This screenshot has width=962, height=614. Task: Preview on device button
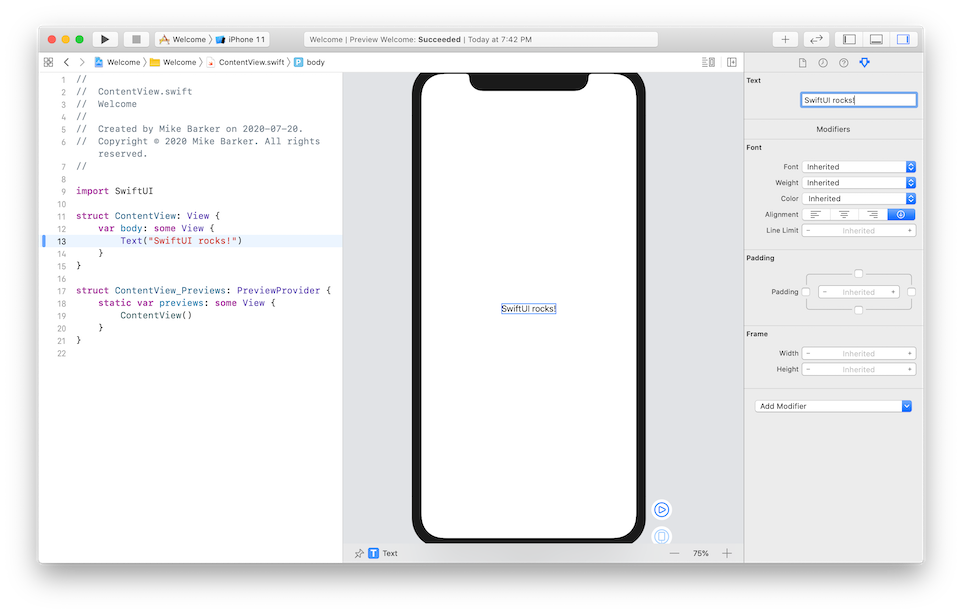pos(661,536)
